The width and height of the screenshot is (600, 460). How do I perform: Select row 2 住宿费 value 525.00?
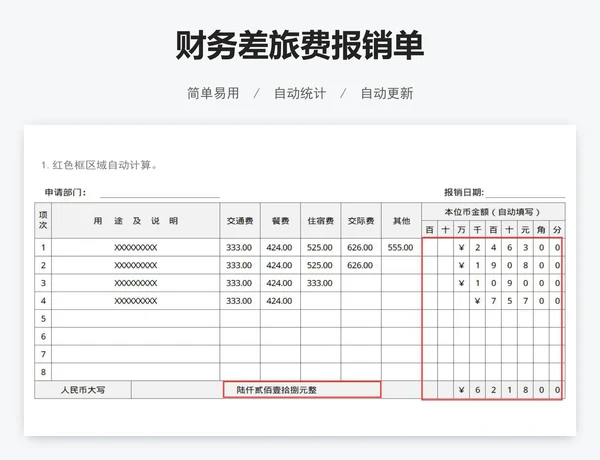[x=321, y=265]
